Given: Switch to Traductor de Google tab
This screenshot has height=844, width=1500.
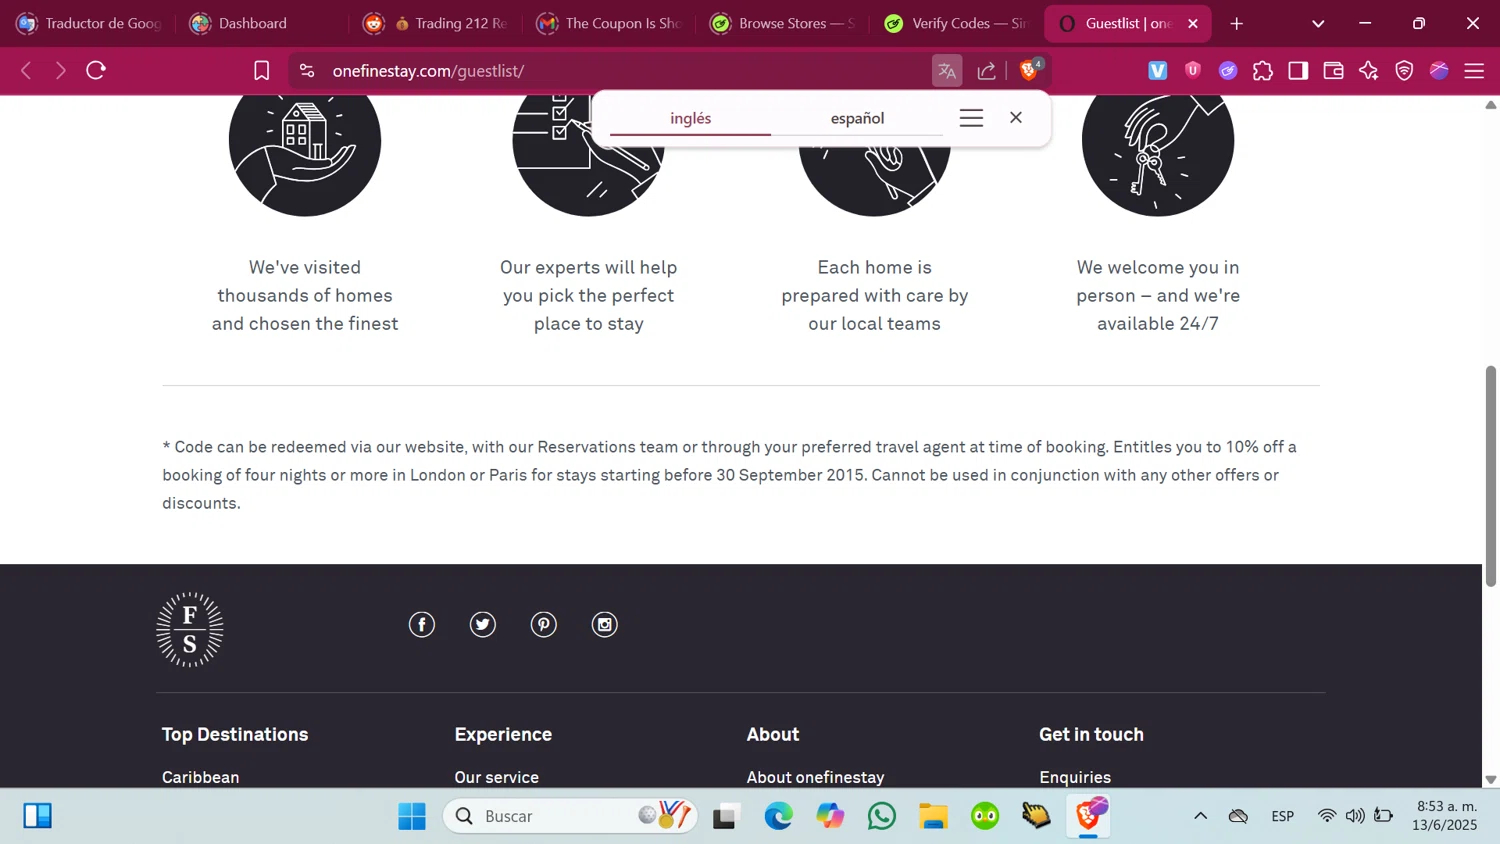Looking at the screenshot, I should pyautogui.click(x=89, y=23).
